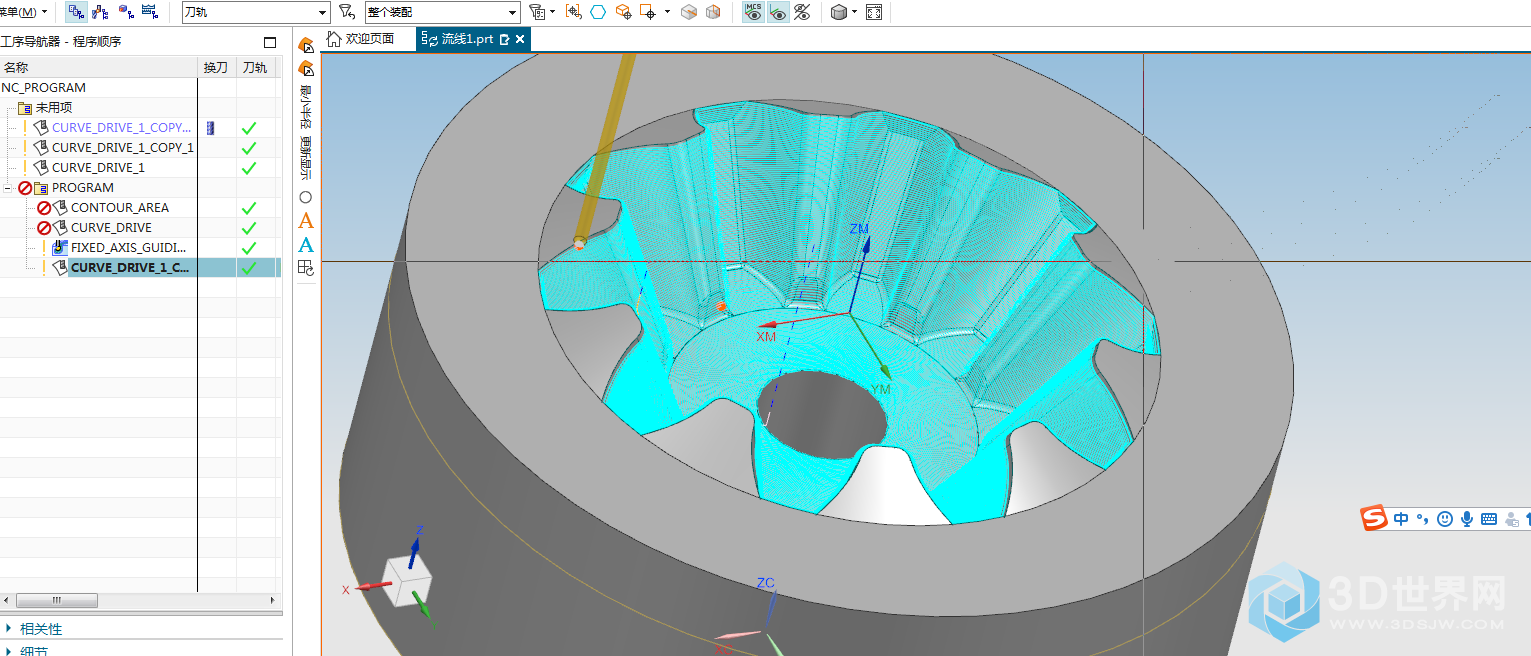
Task: Switch to Program Order view icon
Action: click(x=77, y=12)
